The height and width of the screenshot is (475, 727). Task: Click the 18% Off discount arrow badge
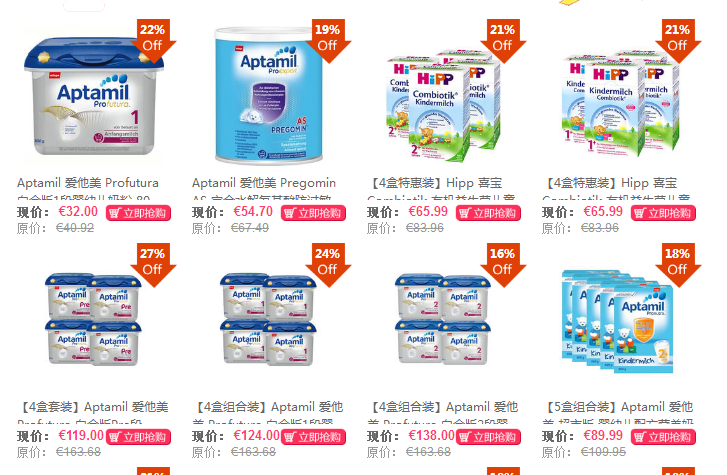tap(678, 264)
